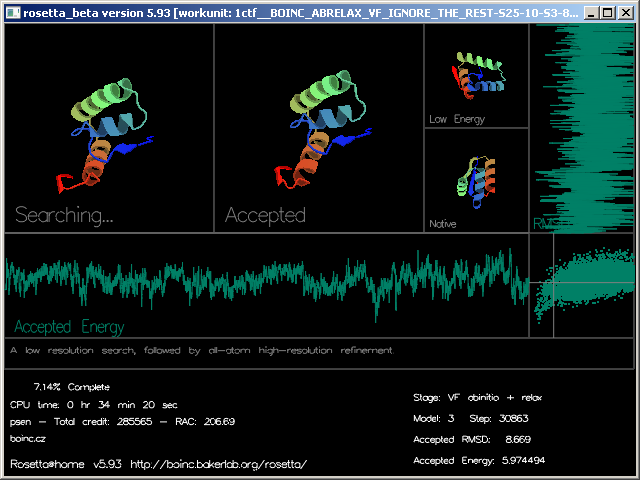This screenshot has width=640, height=480.
Task: Click the RAC value 206.69
Action: coord(219,422)
